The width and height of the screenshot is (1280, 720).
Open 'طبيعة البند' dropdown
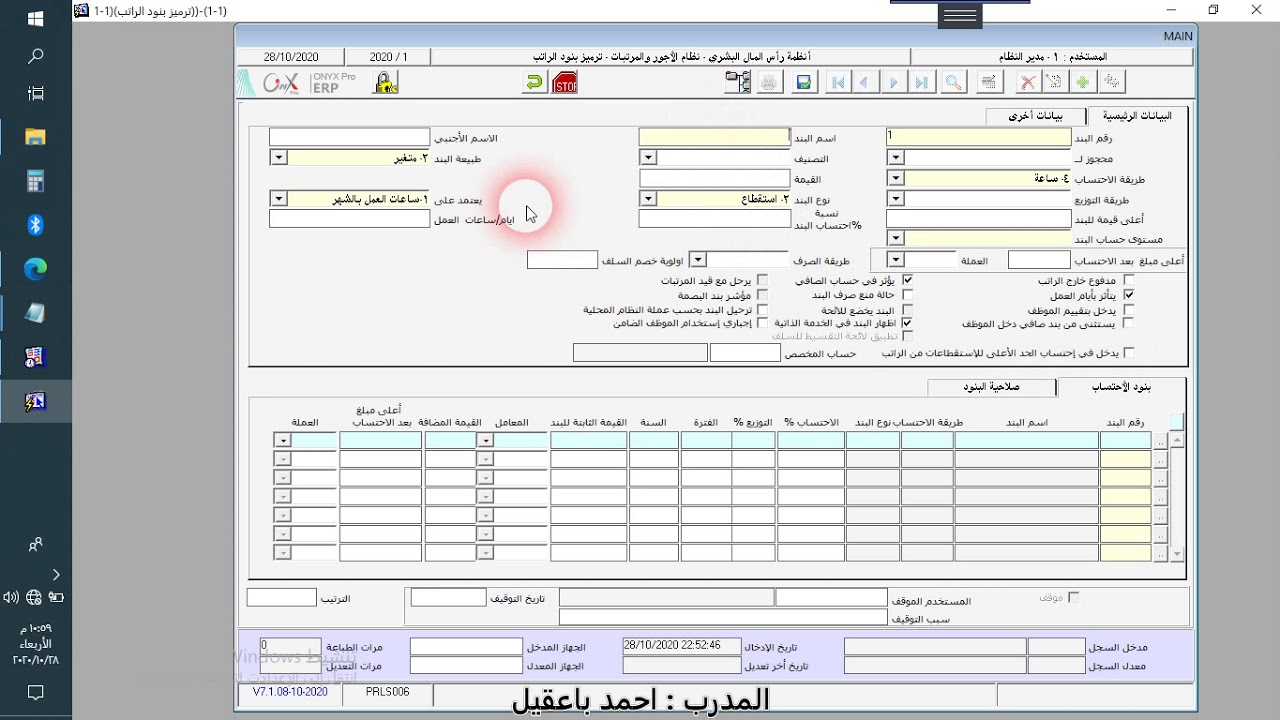[278, 157]
